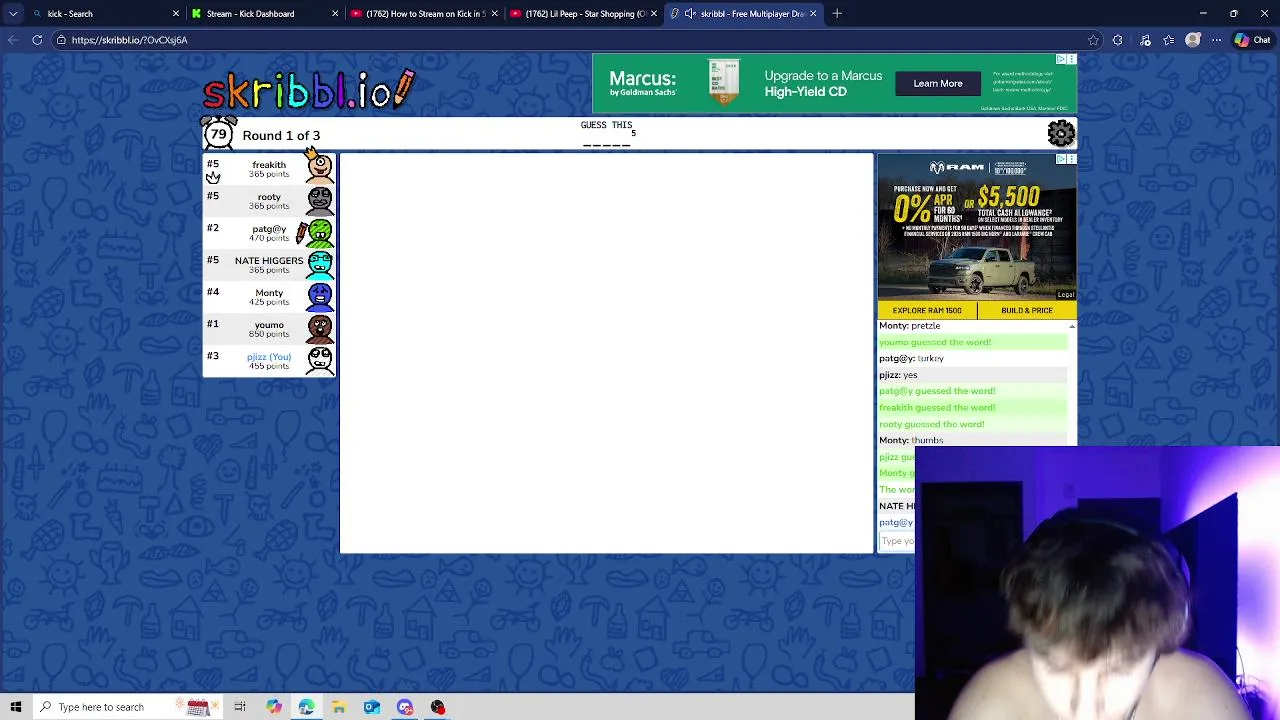Close the kick - Search tab
This screenshot has width=1280, height=720.
tap(176, 14)
